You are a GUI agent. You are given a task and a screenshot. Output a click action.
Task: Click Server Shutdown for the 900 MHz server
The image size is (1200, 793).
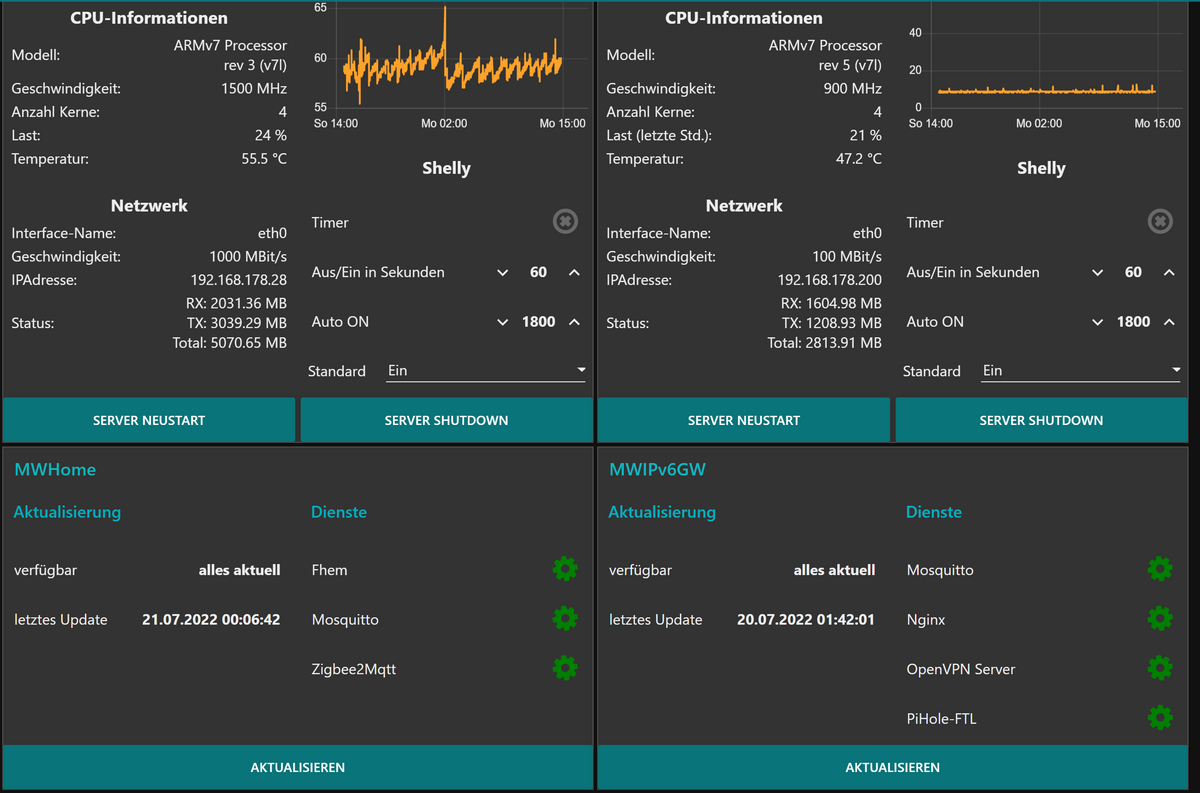[1041, 420]
